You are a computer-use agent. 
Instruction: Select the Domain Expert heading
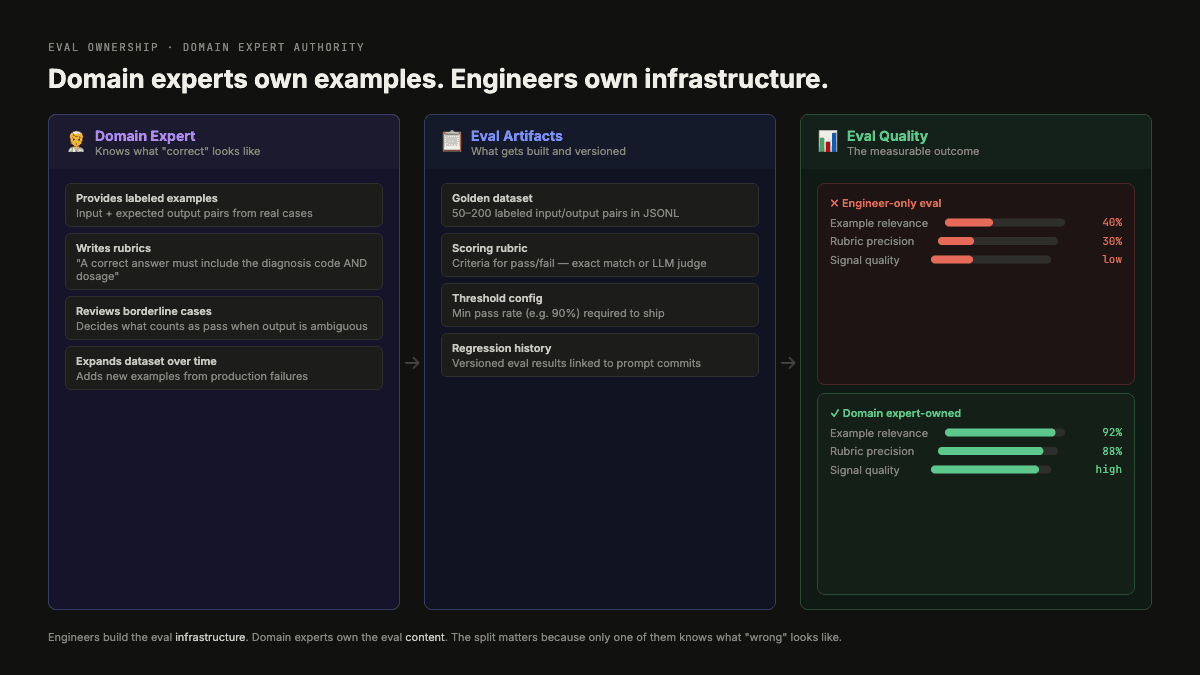pos(145,136)
